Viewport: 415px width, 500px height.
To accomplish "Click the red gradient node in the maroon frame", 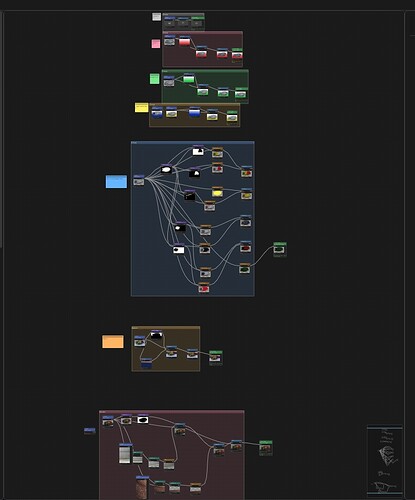I will click(184, 41).
